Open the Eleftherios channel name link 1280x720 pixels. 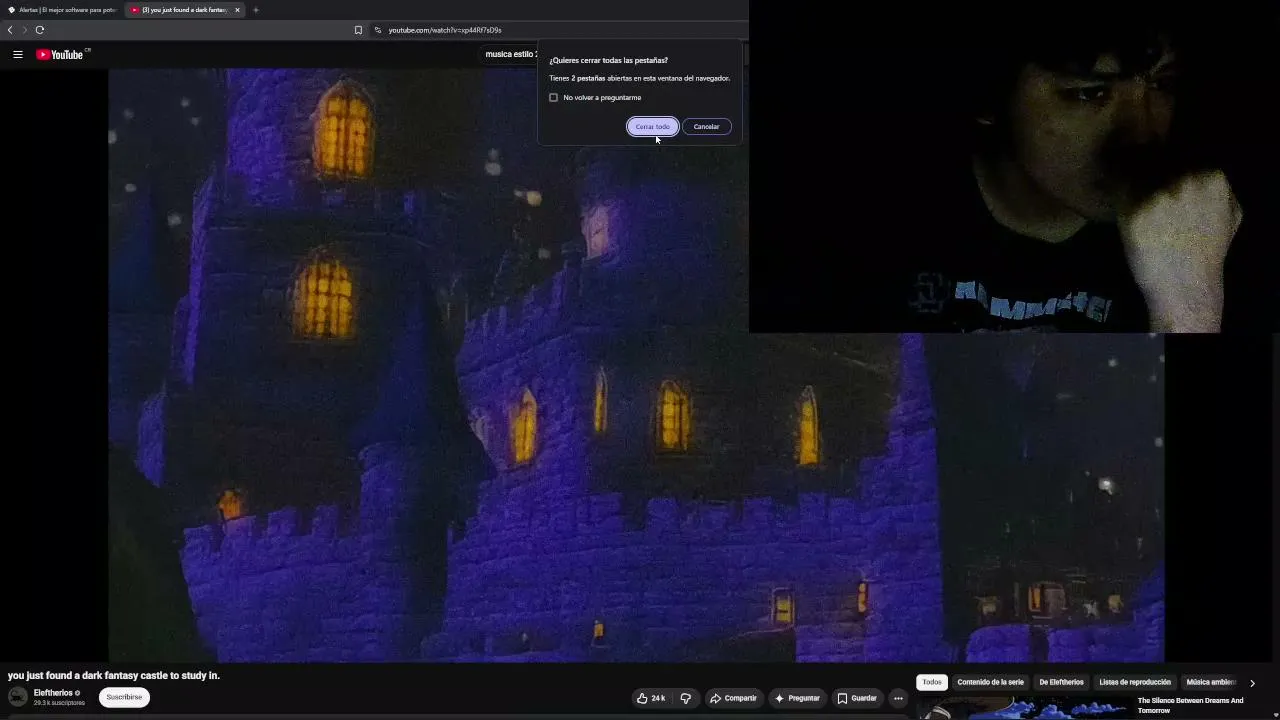click(53, 693)
